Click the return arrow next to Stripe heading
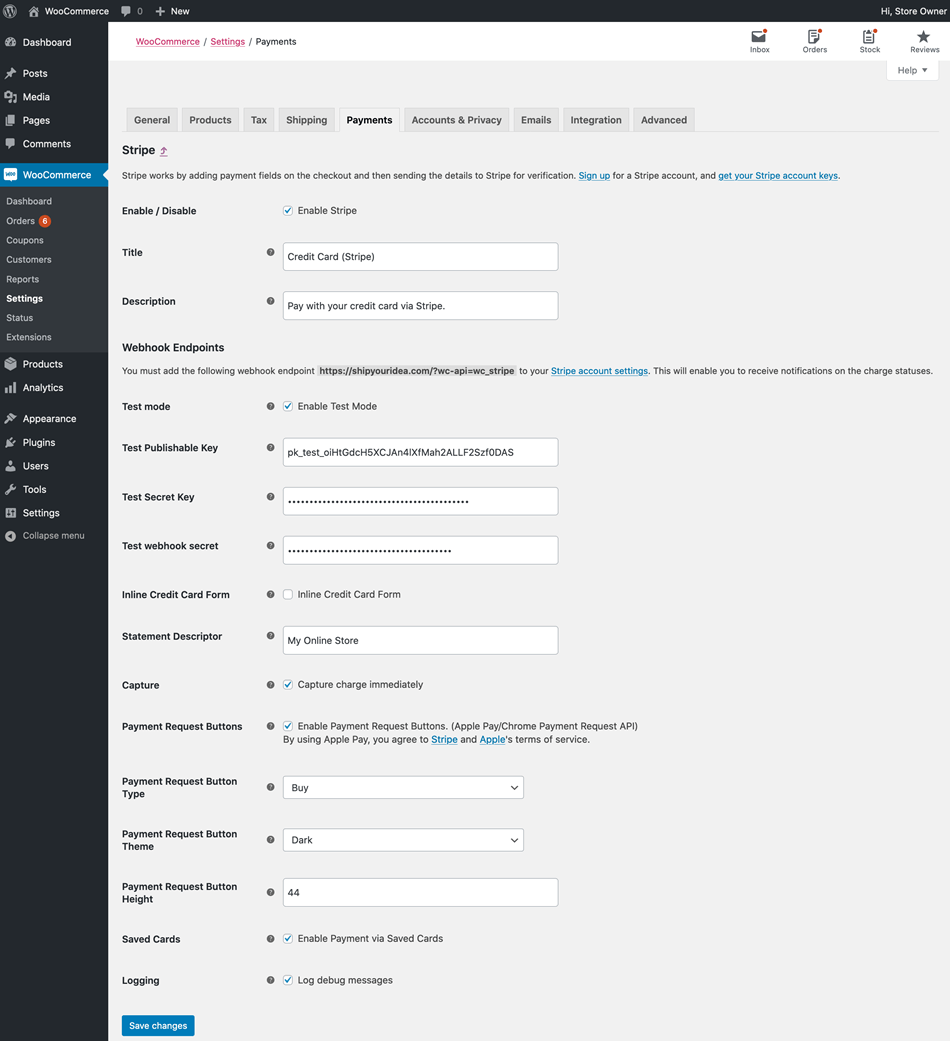 [164, 151]
